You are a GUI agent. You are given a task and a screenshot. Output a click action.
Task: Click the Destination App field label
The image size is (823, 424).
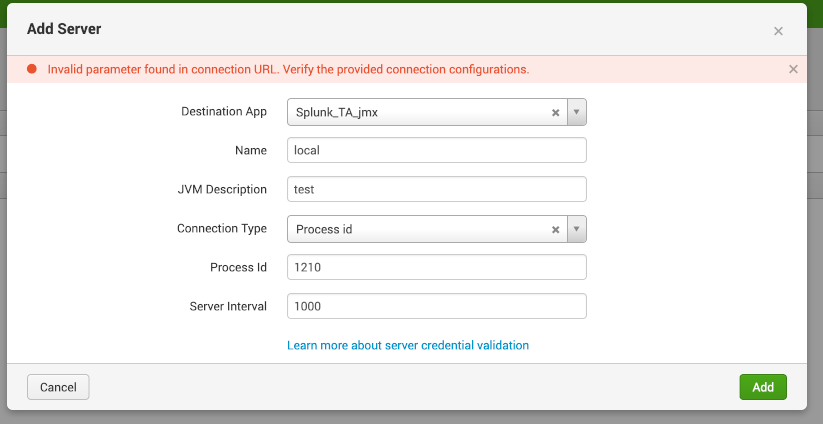click(223, 111)
